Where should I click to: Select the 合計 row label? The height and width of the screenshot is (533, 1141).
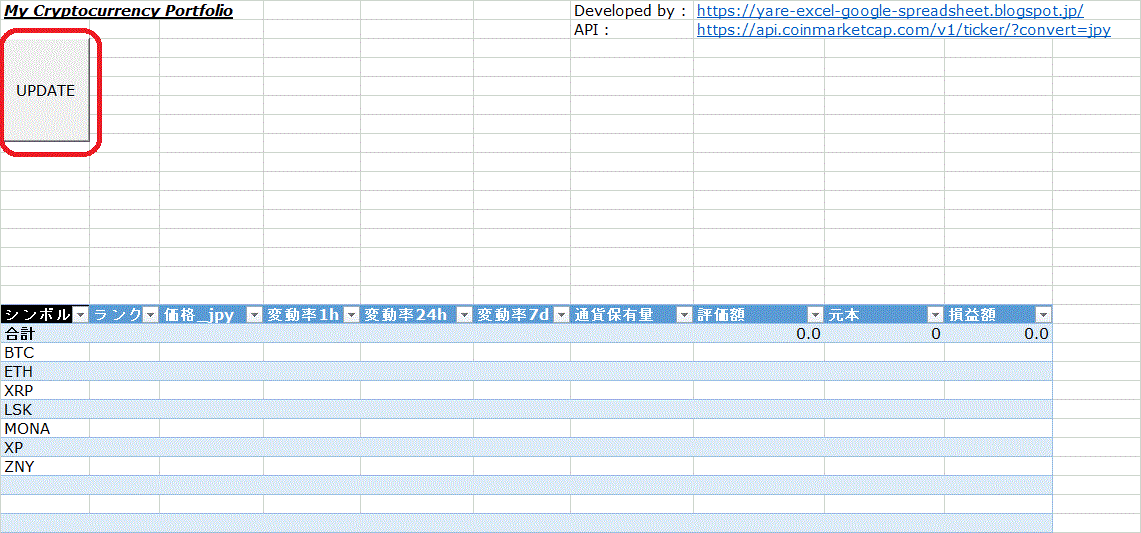[20, 333]
